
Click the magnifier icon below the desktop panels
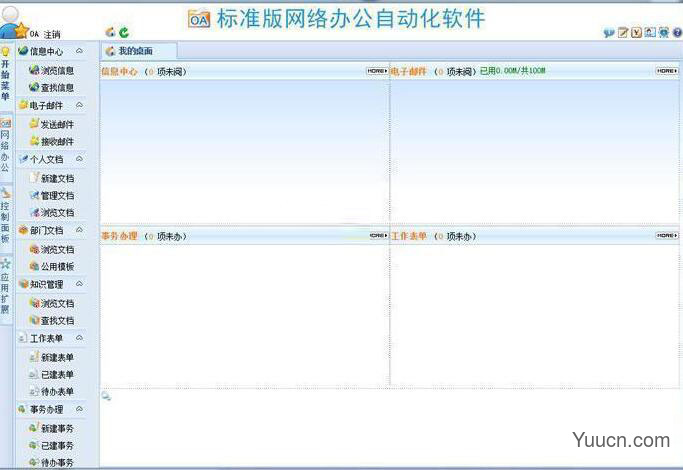click(106, 396)
